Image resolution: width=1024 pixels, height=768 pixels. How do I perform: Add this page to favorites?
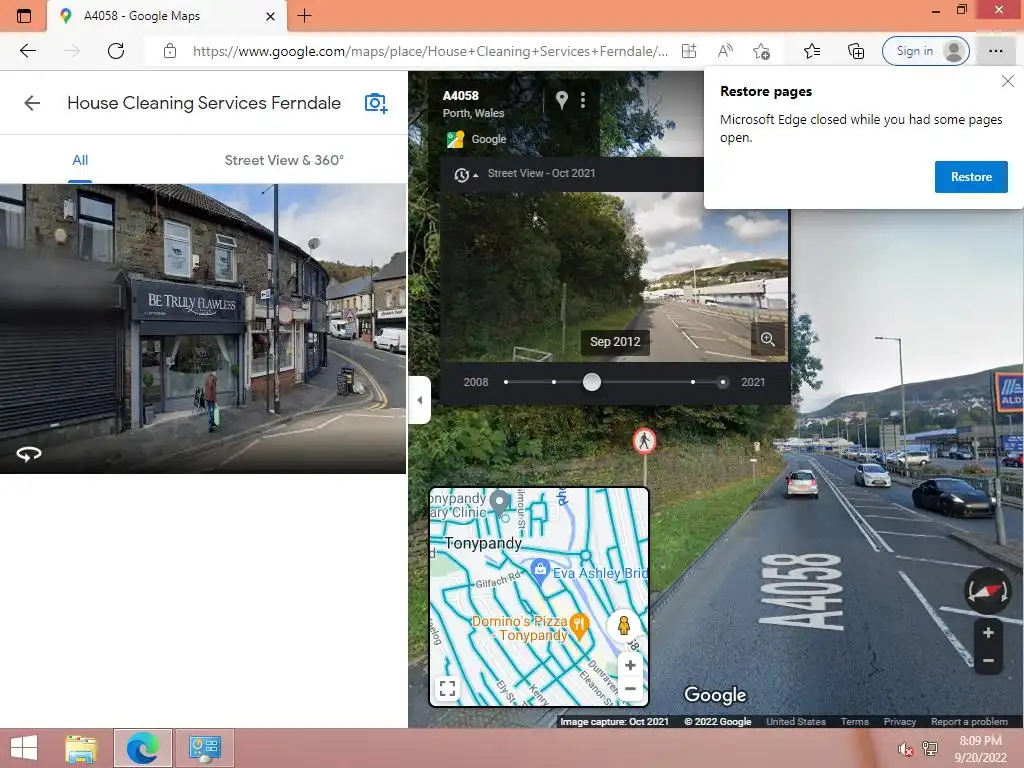point(761,51)
